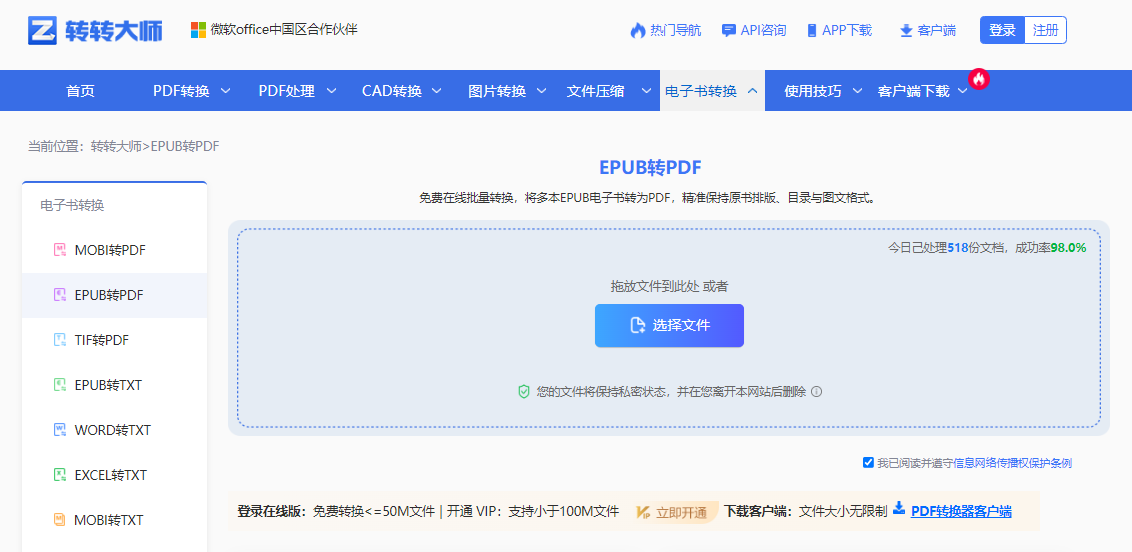Expand the CAD转换 menu chevron
Screen dimensions: 1132x552
(x=437, y=91)
